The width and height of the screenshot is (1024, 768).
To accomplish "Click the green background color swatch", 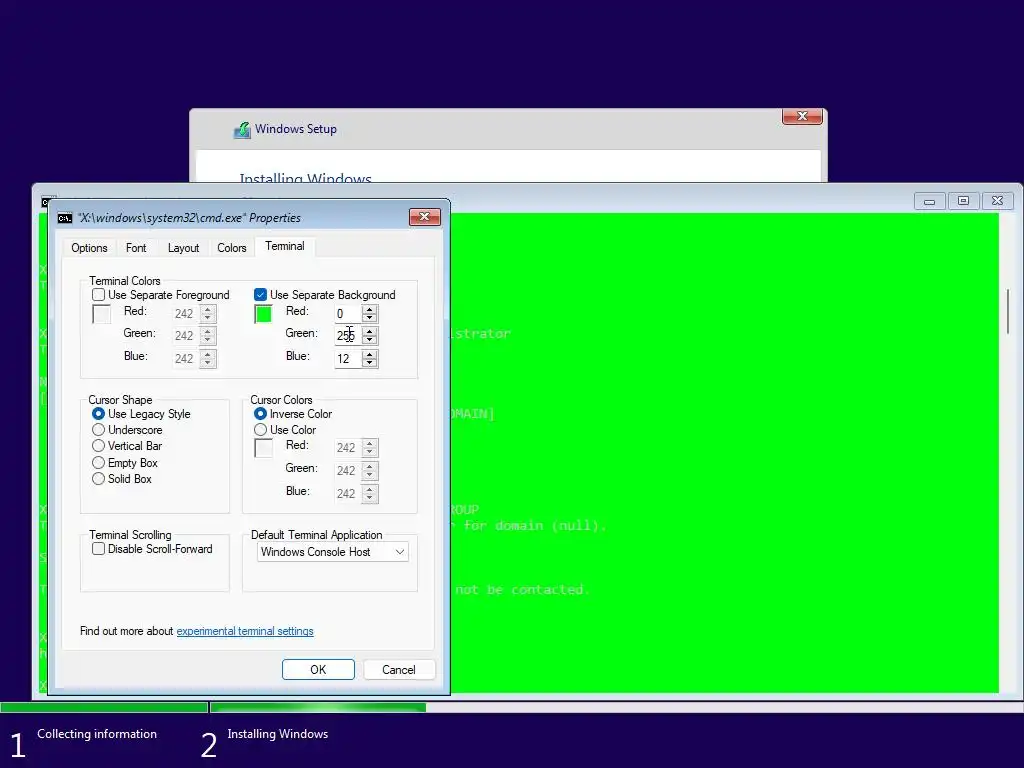I will click(x=264, y=314).
